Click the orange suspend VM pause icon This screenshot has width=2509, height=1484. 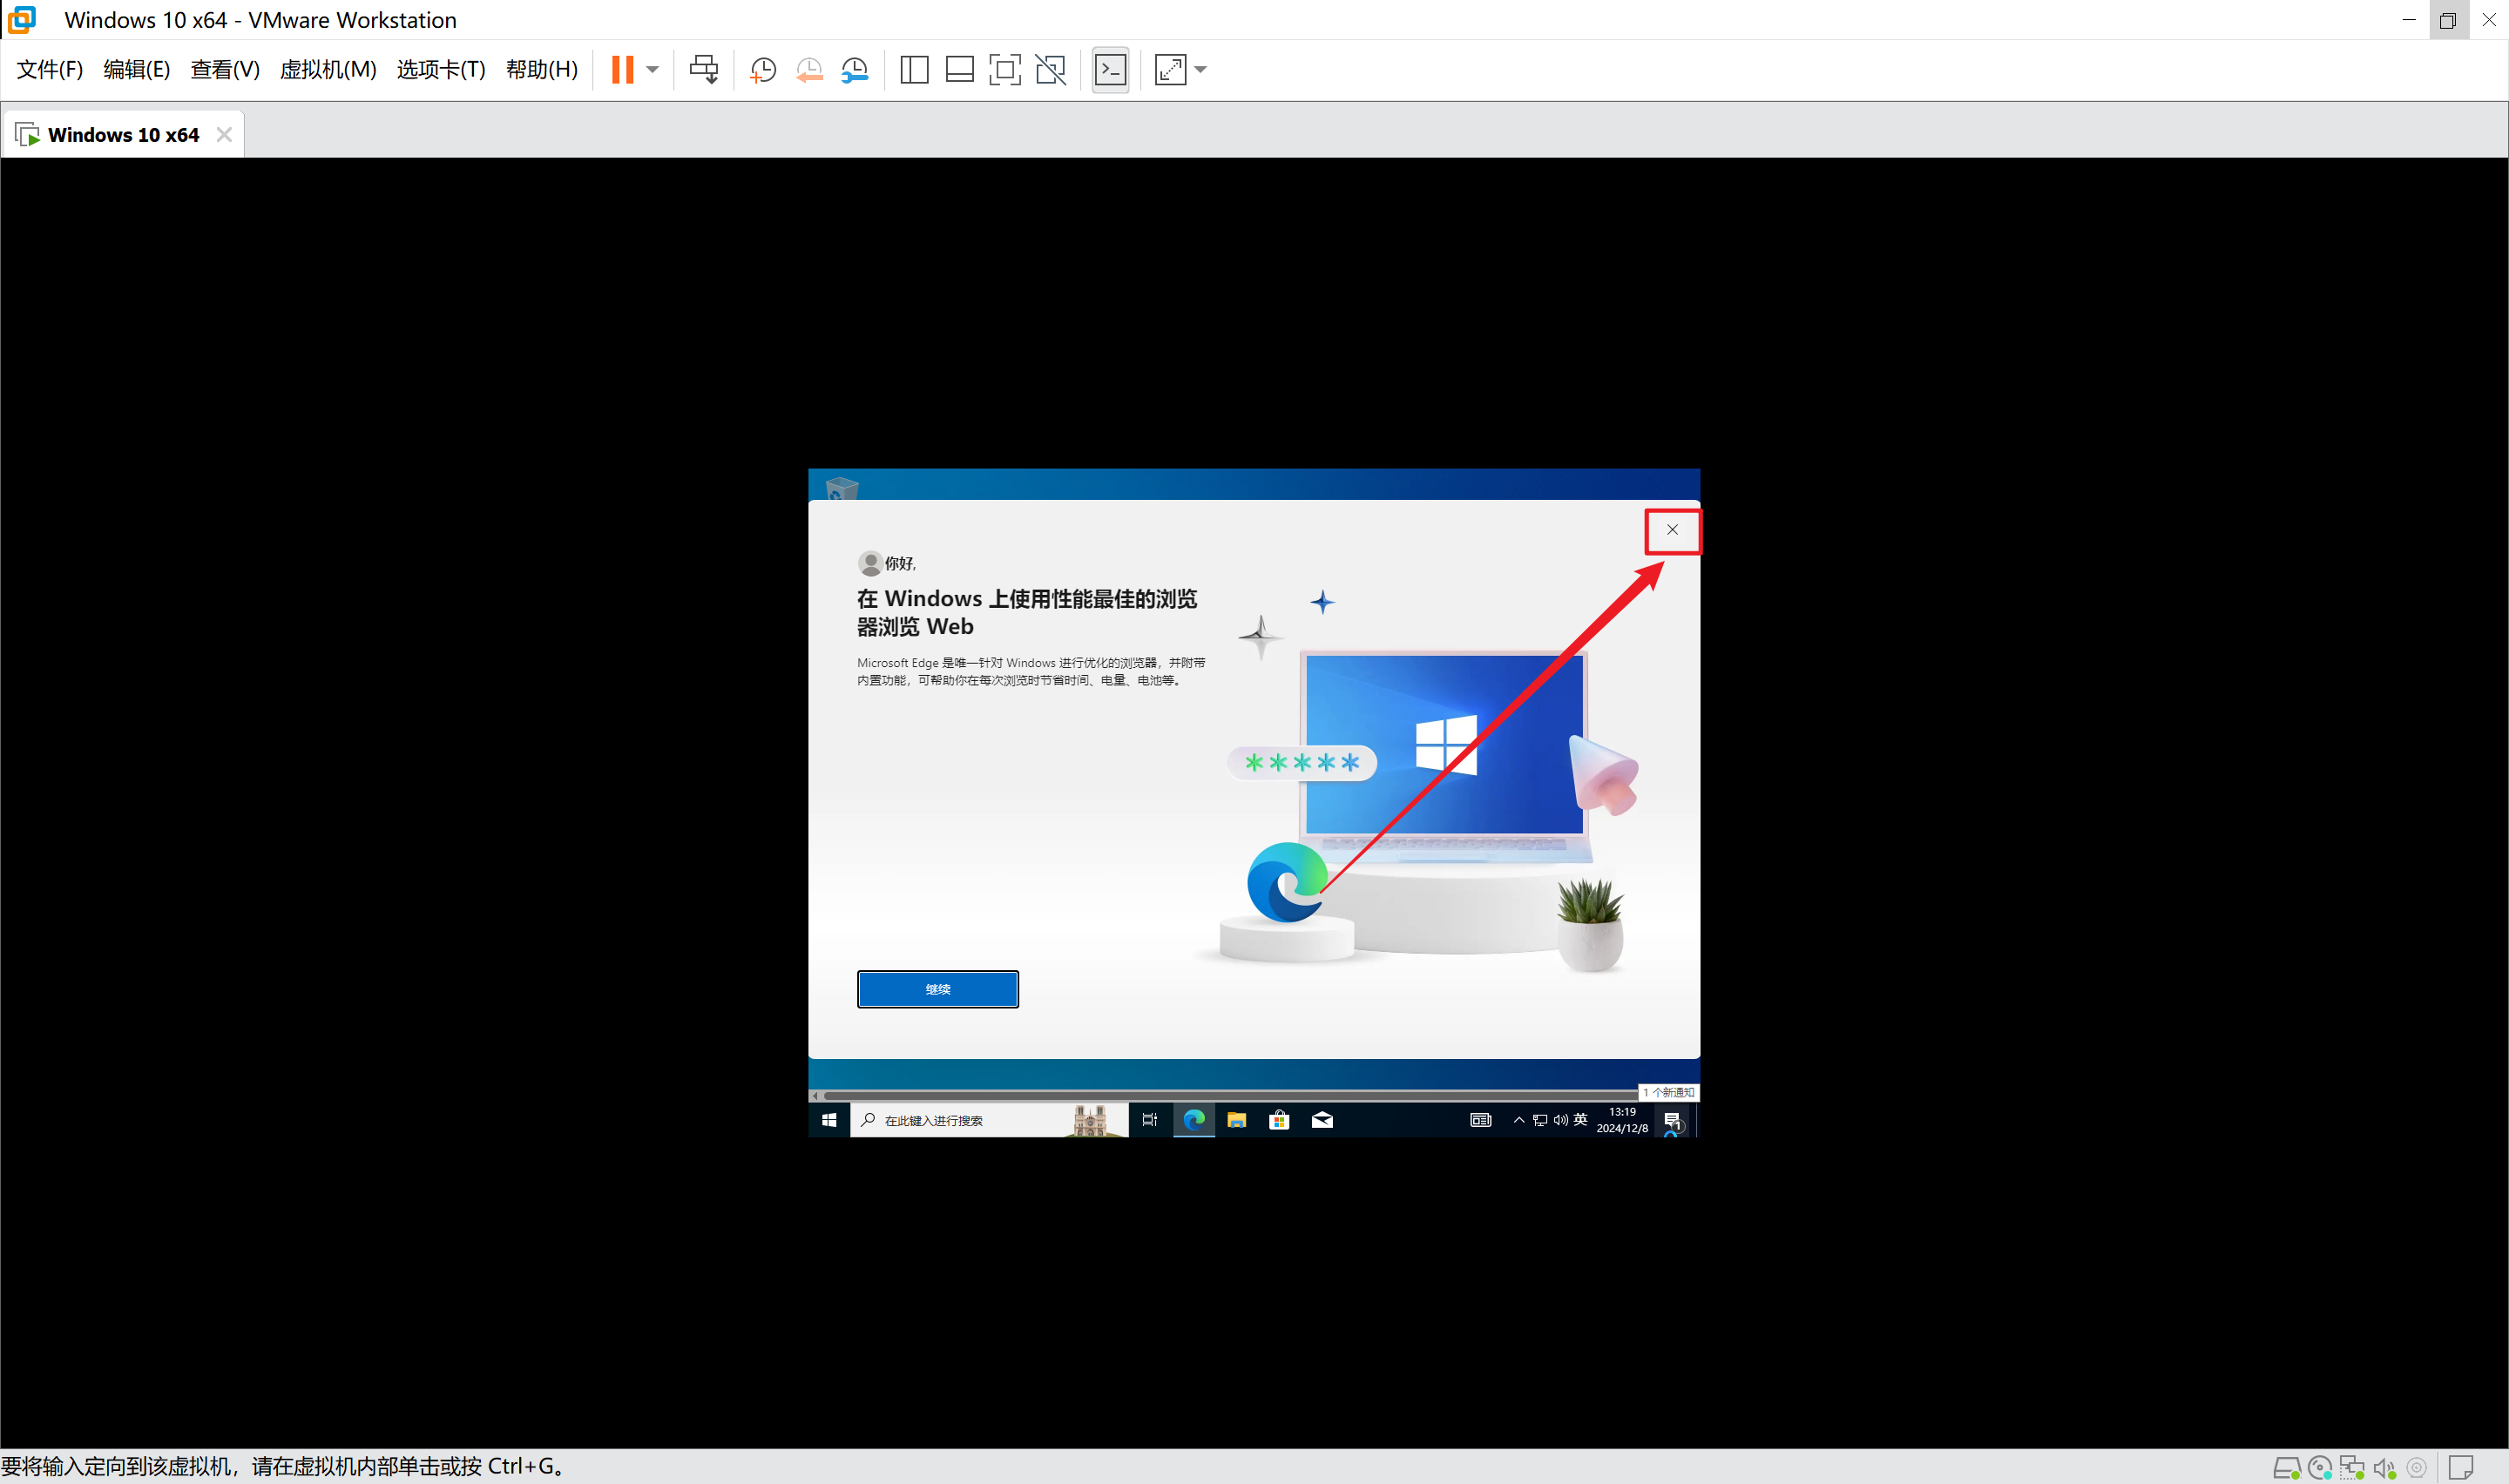(x=622, y=69)
